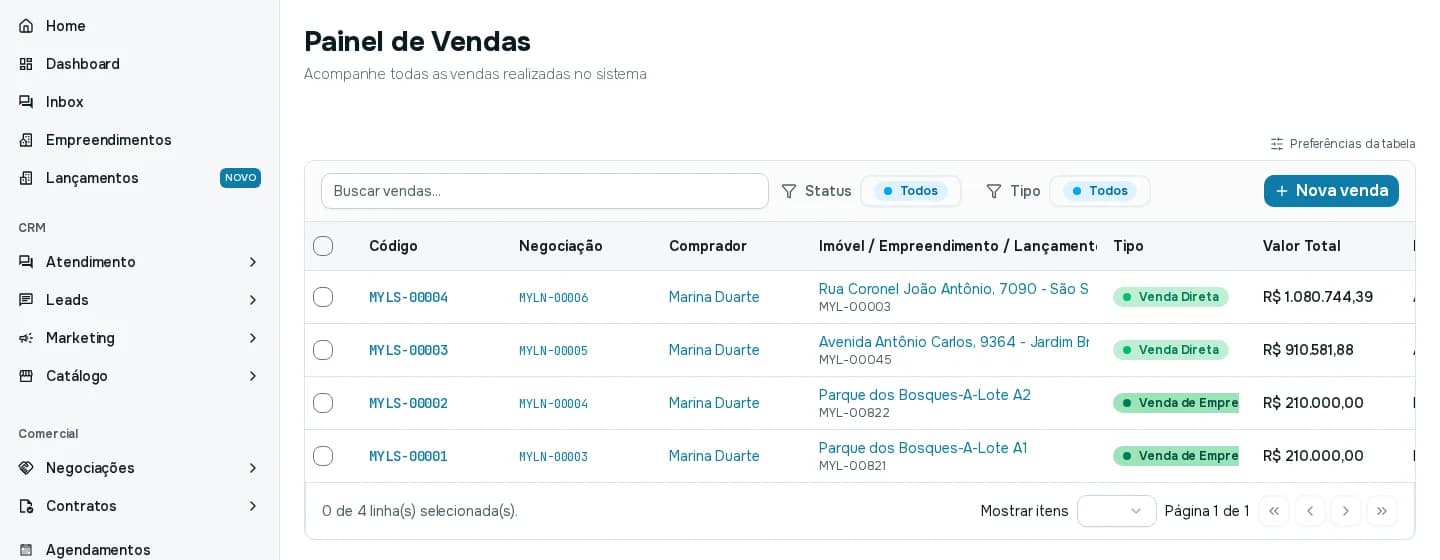This screenshot has width=1440, height=560.
Task: Click Marina Duarte in MYLS-00002 row
Action: coord(714,403)
